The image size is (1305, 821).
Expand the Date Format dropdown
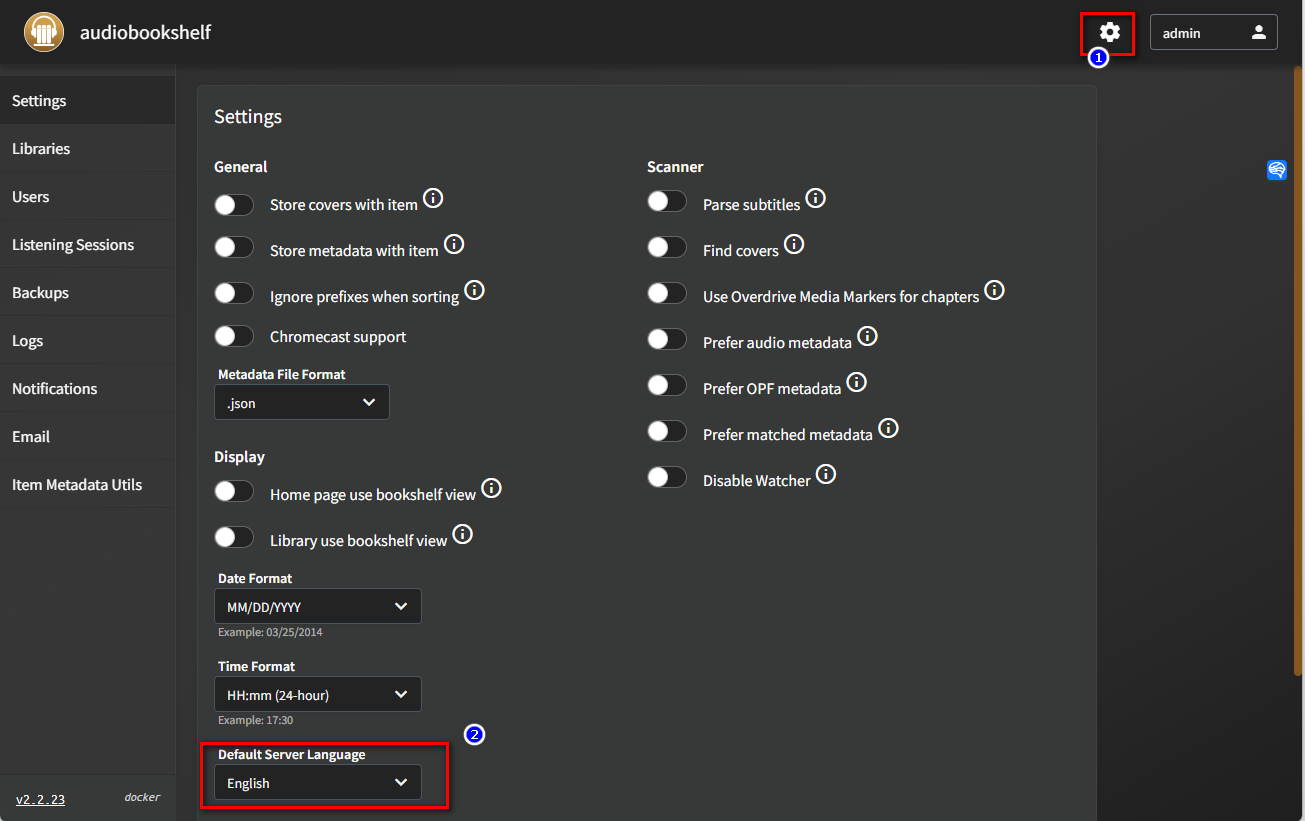pyautogui.click(x=317, y=606)
